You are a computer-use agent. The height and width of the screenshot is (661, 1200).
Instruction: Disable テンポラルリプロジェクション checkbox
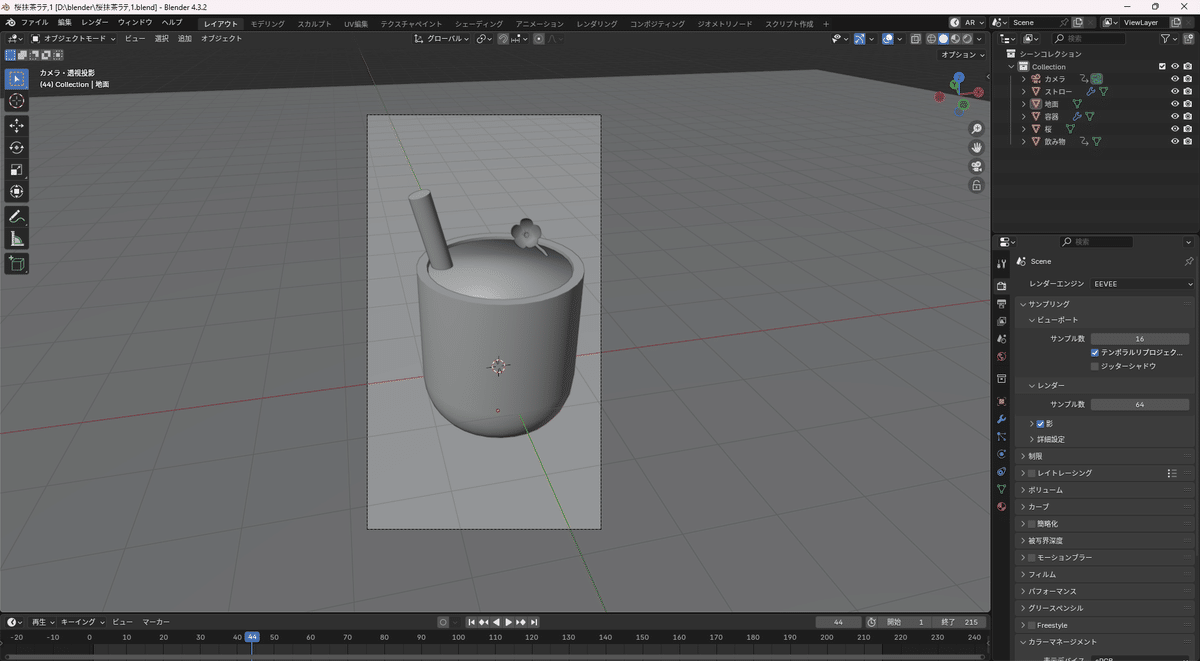pos(1095,353)
